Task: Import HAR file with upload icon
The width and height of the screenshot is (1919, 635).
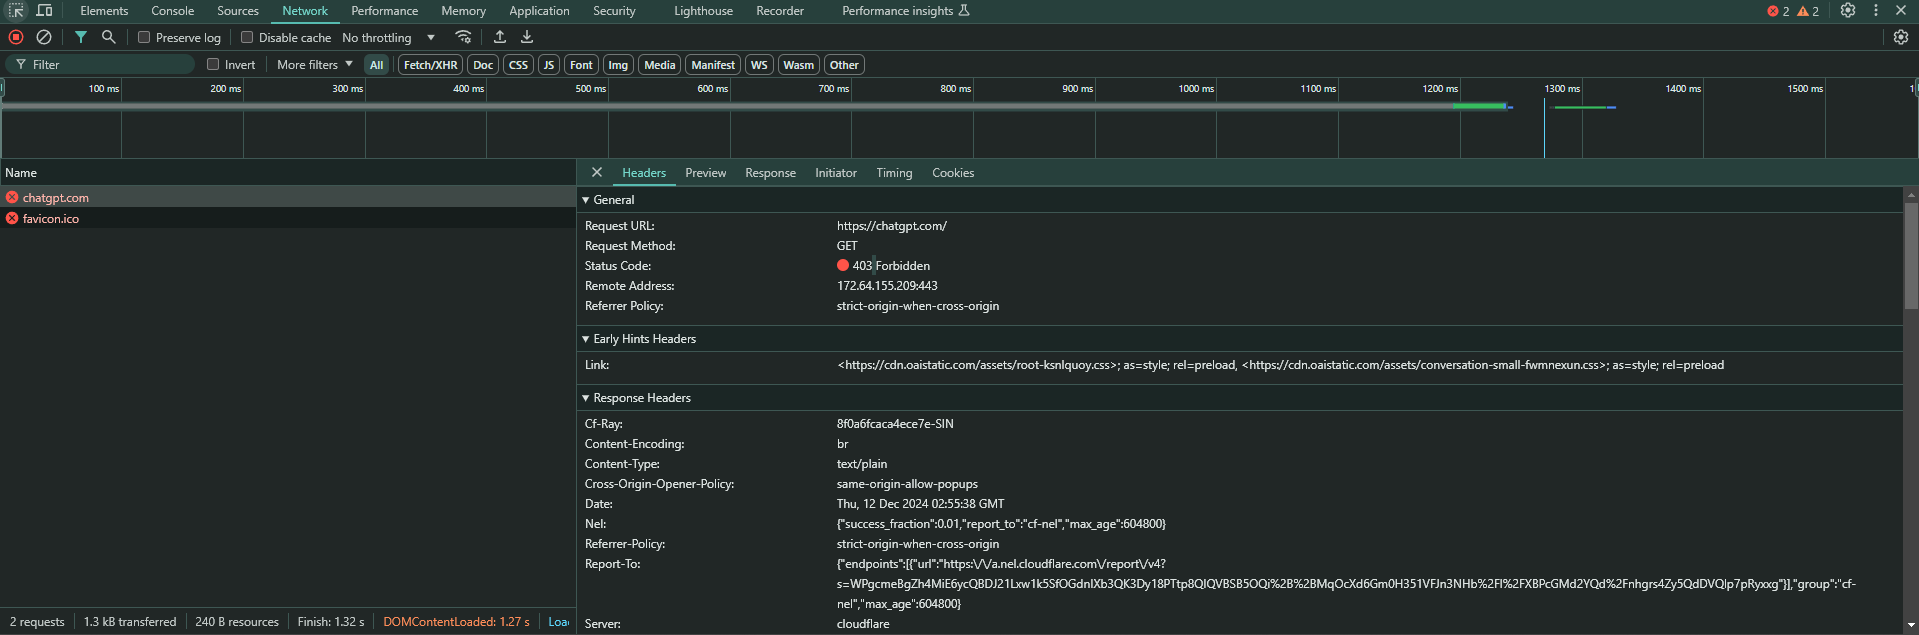Action: click(x=500, y=37)
